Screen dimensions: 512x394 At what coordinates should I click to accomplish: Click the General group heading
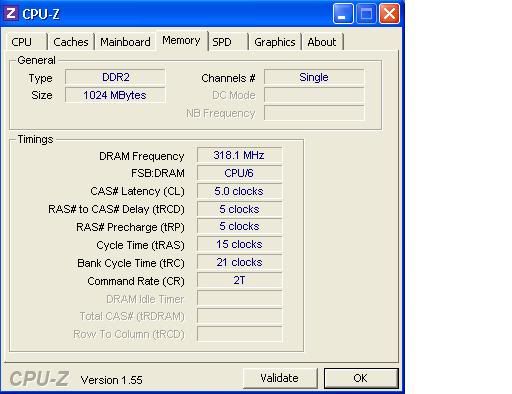[36, 60]
